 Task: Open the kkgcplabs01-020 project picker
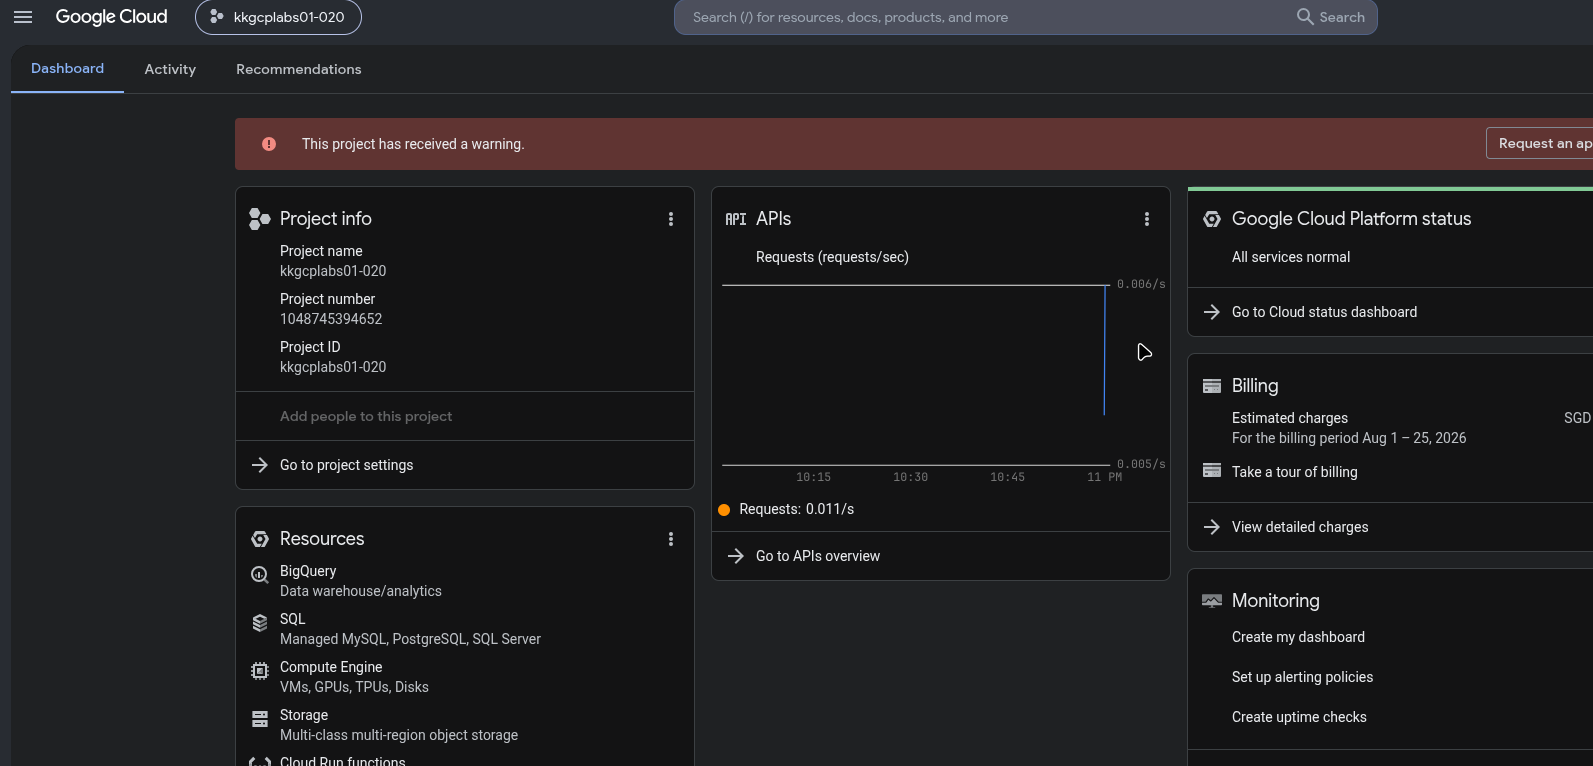point(278,17)
